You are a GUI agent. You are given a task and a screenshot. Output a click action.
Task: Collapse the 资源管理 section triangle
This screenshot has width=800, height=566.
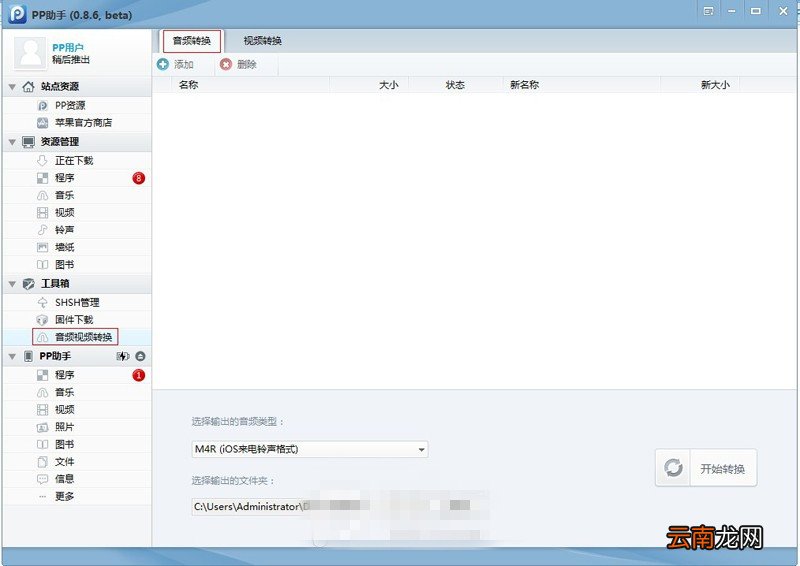[x=12, y=142]
